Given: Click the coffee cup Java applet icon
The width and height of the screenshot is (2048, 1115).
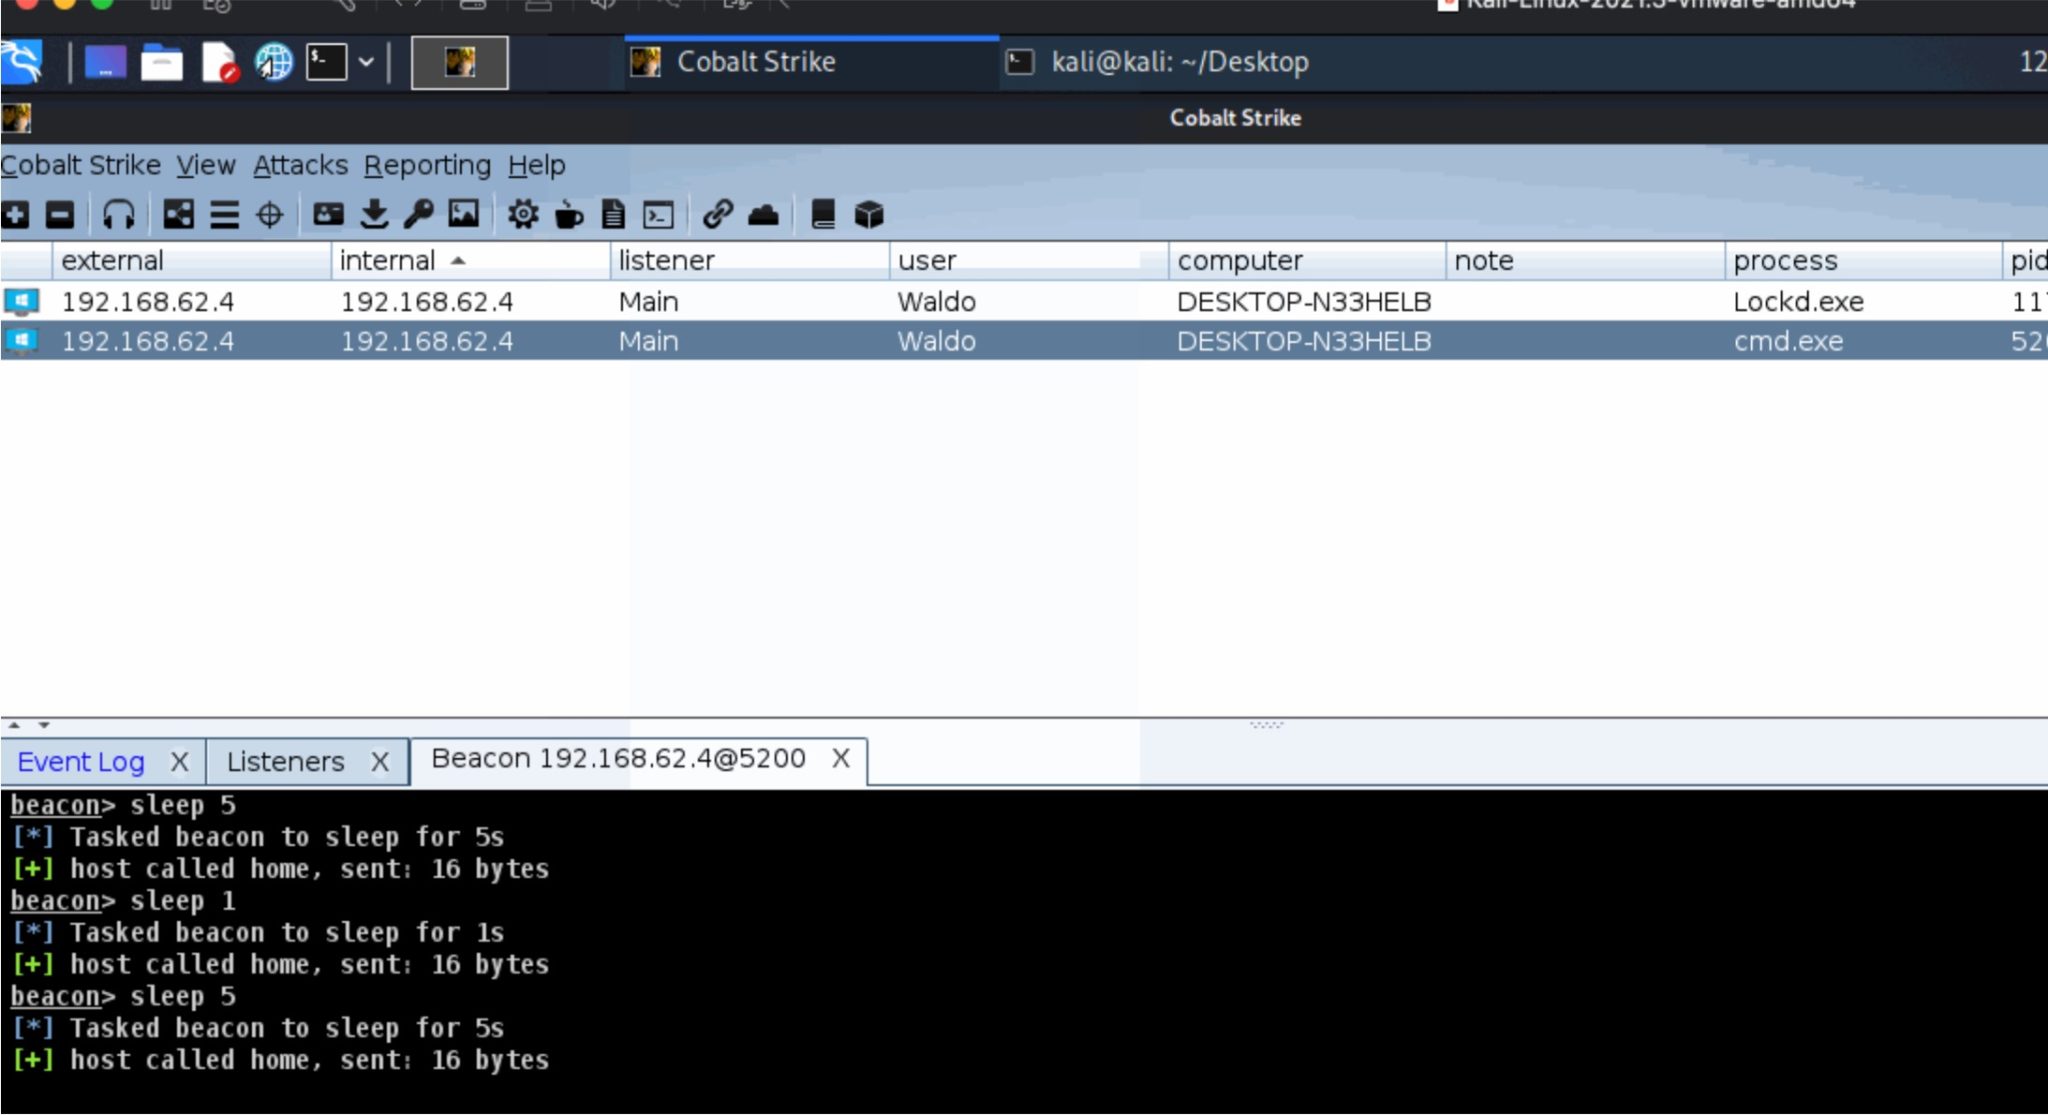Looking at the screenshot, I should [x=568, y=214].
